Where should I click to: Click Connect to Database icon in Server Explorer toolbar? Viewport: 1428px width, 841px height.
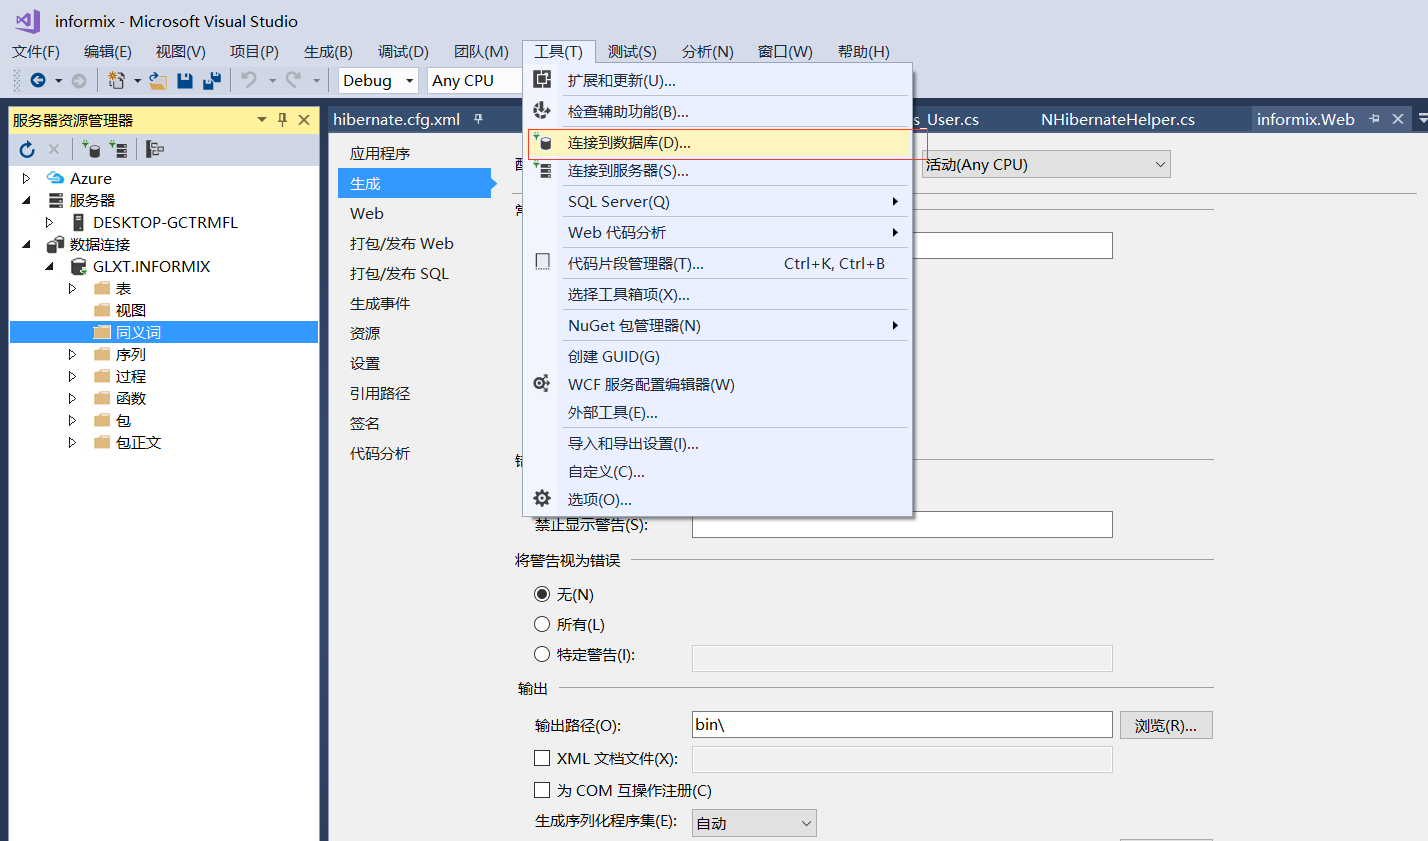point(91,149)
